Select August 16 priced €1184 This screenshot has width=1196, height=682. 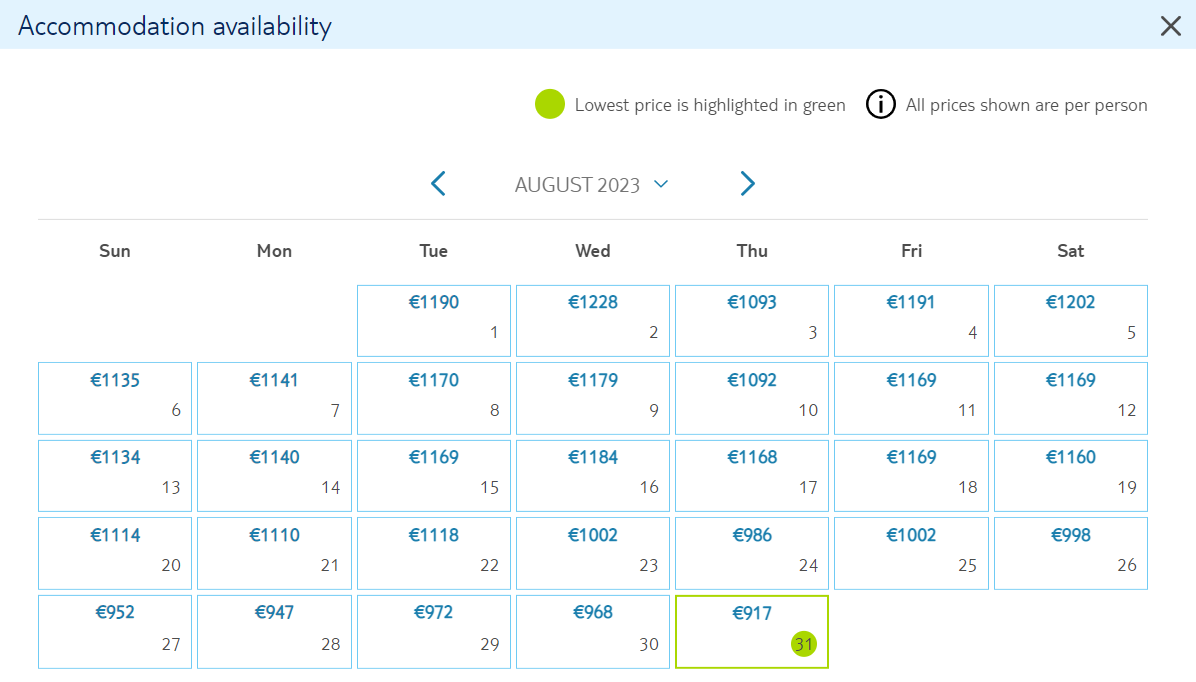[x=593, y=475]
